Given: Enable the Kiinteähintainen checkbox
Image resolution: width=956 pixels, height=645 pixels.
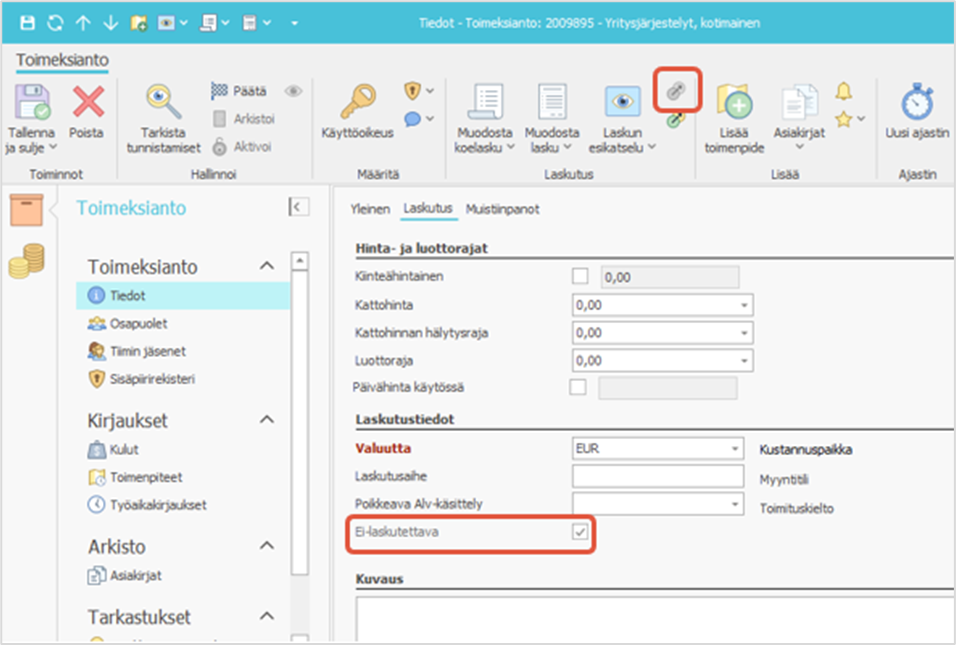Looking at the screenshot, I should pyautogui.click(x=579, y=277).
